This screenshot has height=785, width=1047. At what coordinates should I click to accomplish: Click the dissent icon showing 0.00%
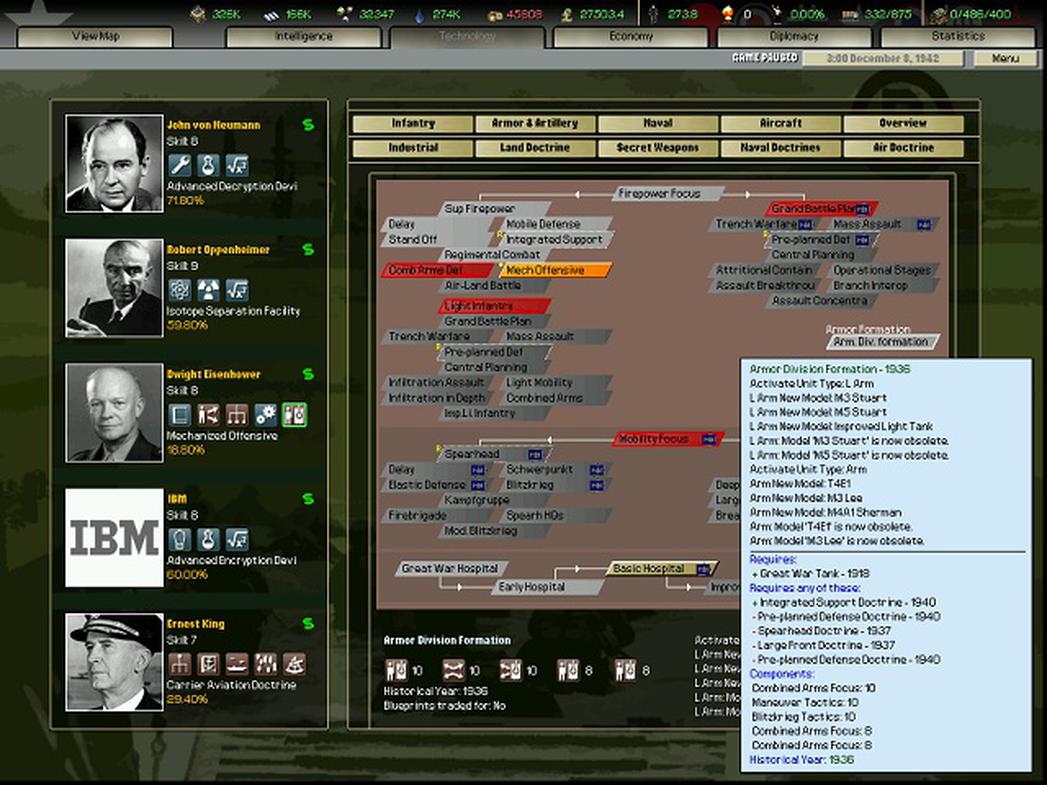point(777,13)
